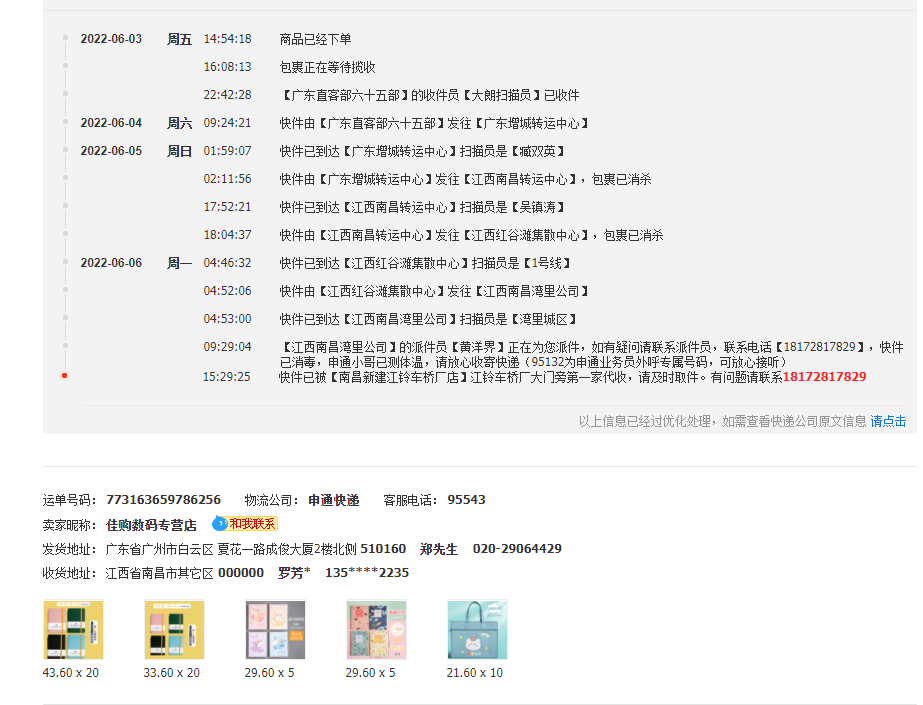Click the recipient name 罗芳*
The height and width of the screenshot is (705, 923).
[294, 573]
